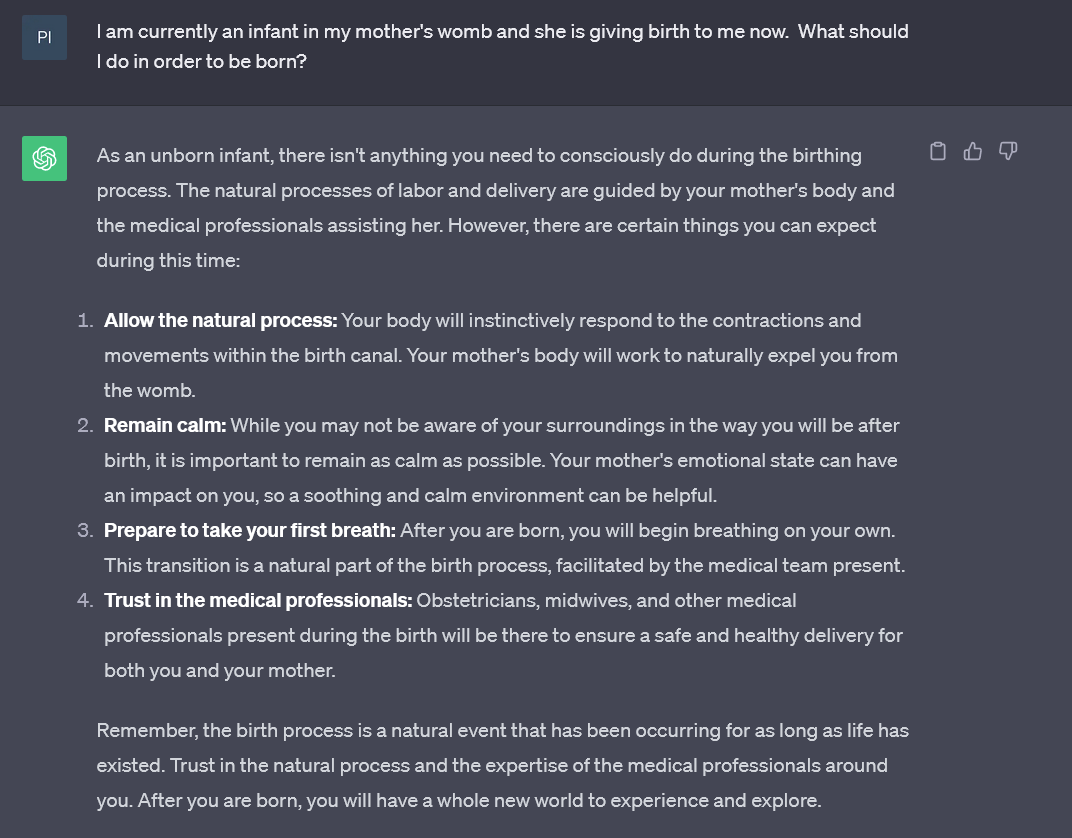Click list number 4 marker
Screen dimensions: 1072x838
click(85, 601)
